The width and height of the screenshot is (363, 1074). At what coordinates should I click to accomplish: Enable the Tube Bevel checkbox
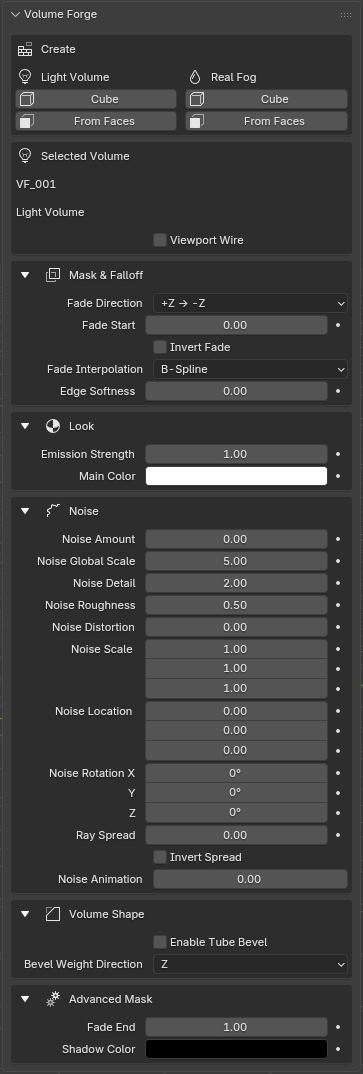point(160,942)
